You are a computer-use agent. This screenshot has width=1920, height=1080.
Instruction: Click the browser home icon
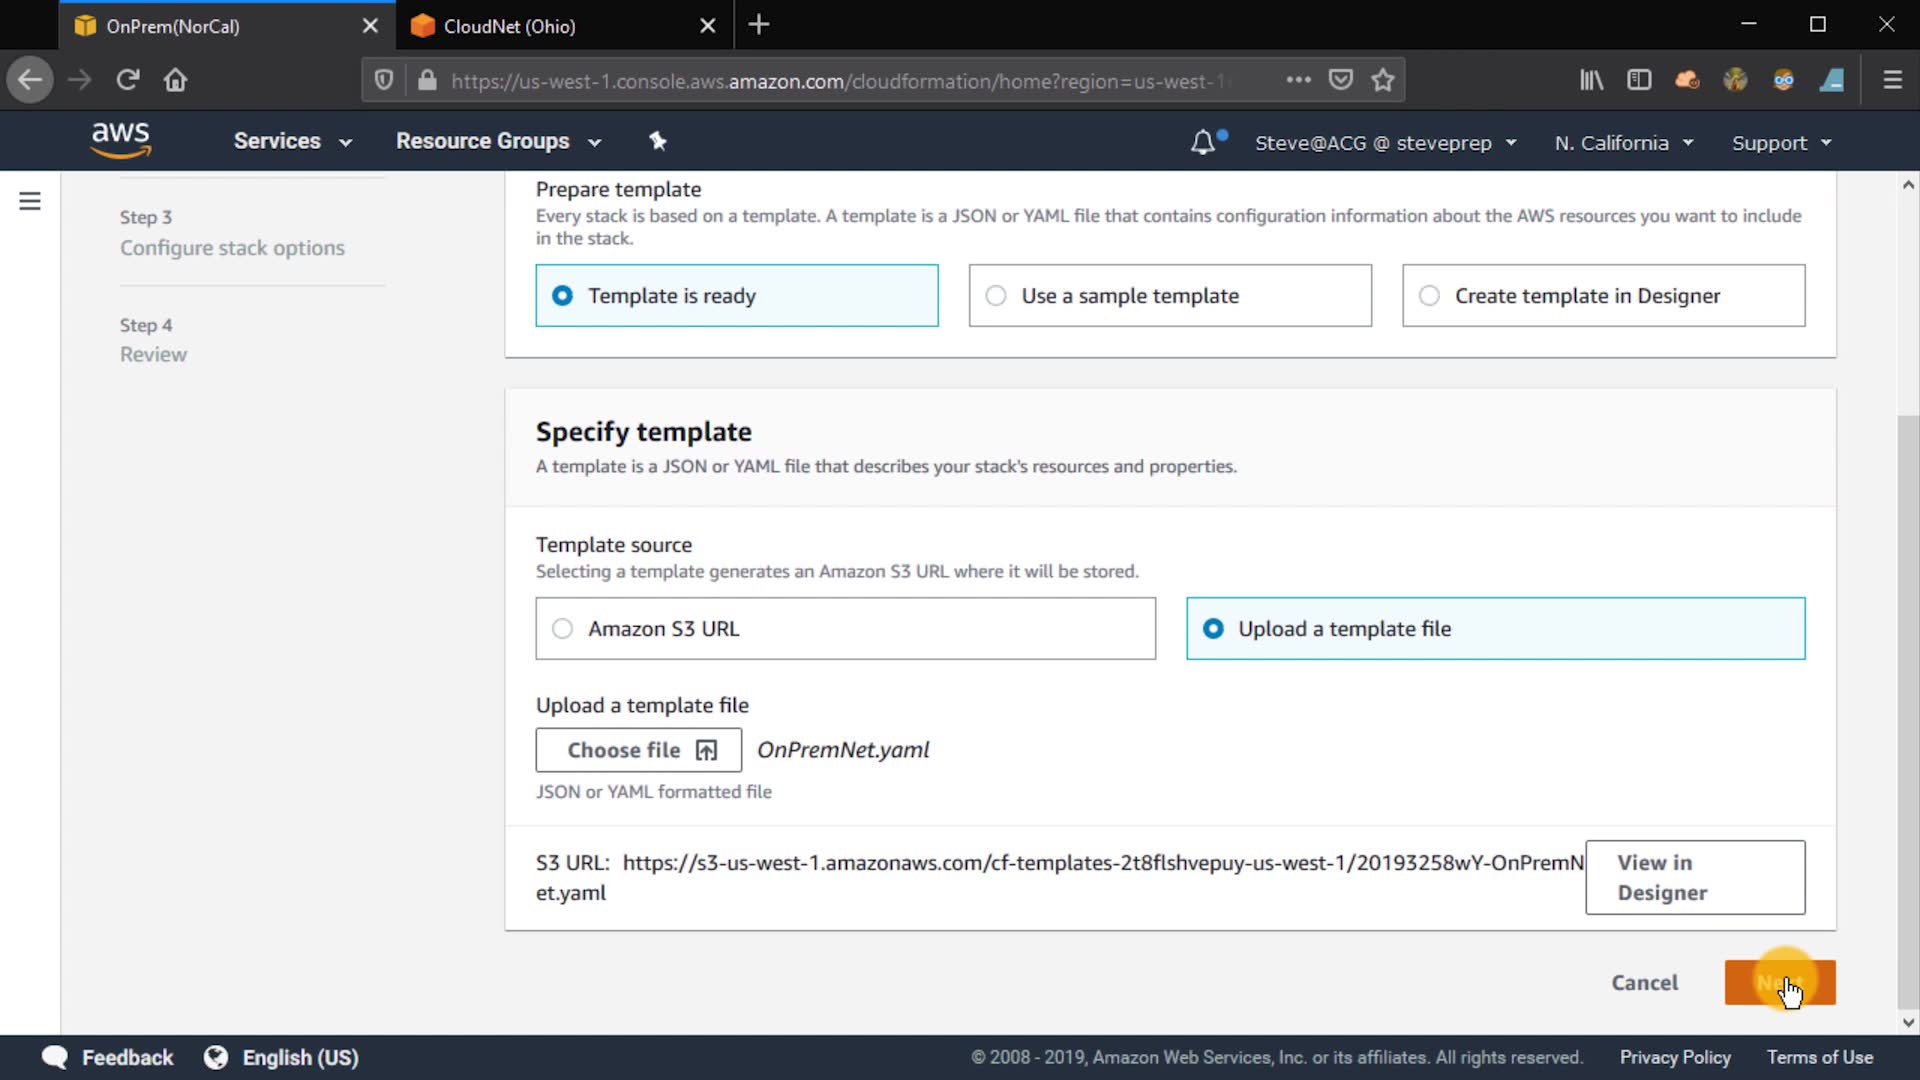click(176, 80)
